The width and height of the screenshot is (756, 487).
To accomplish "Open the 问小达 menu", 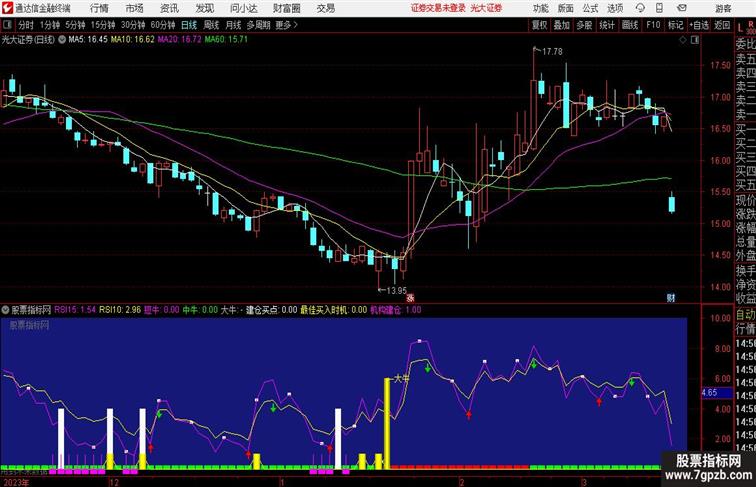I will 243,8.
